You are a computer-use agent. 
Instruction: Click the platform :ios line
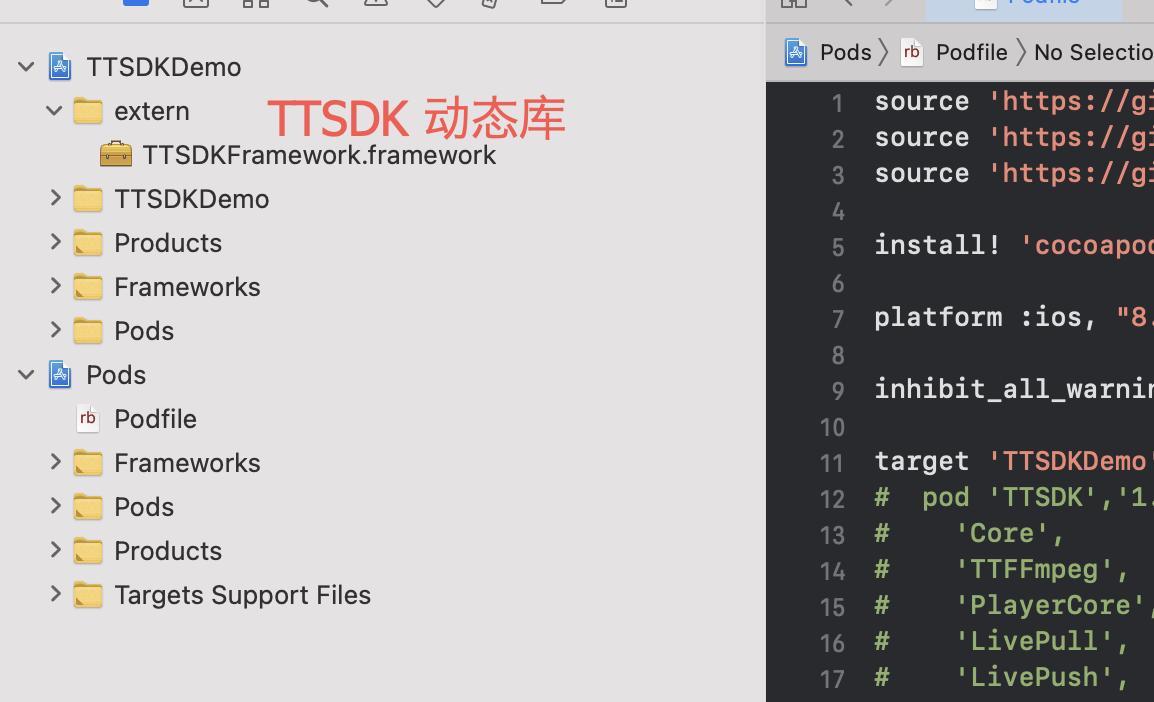coord(1013,317)
